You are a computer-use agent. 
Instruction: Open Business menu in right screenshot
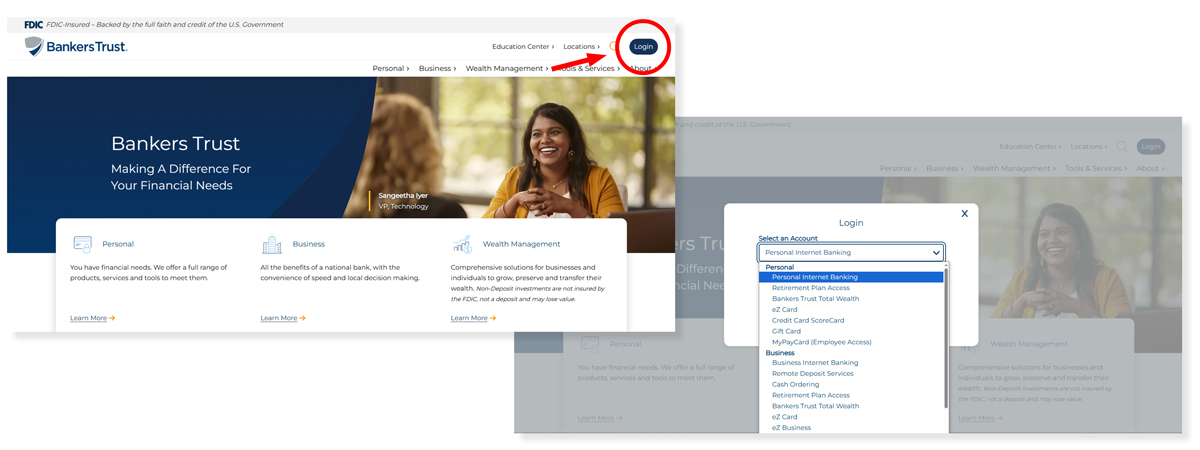click(945, 169)
